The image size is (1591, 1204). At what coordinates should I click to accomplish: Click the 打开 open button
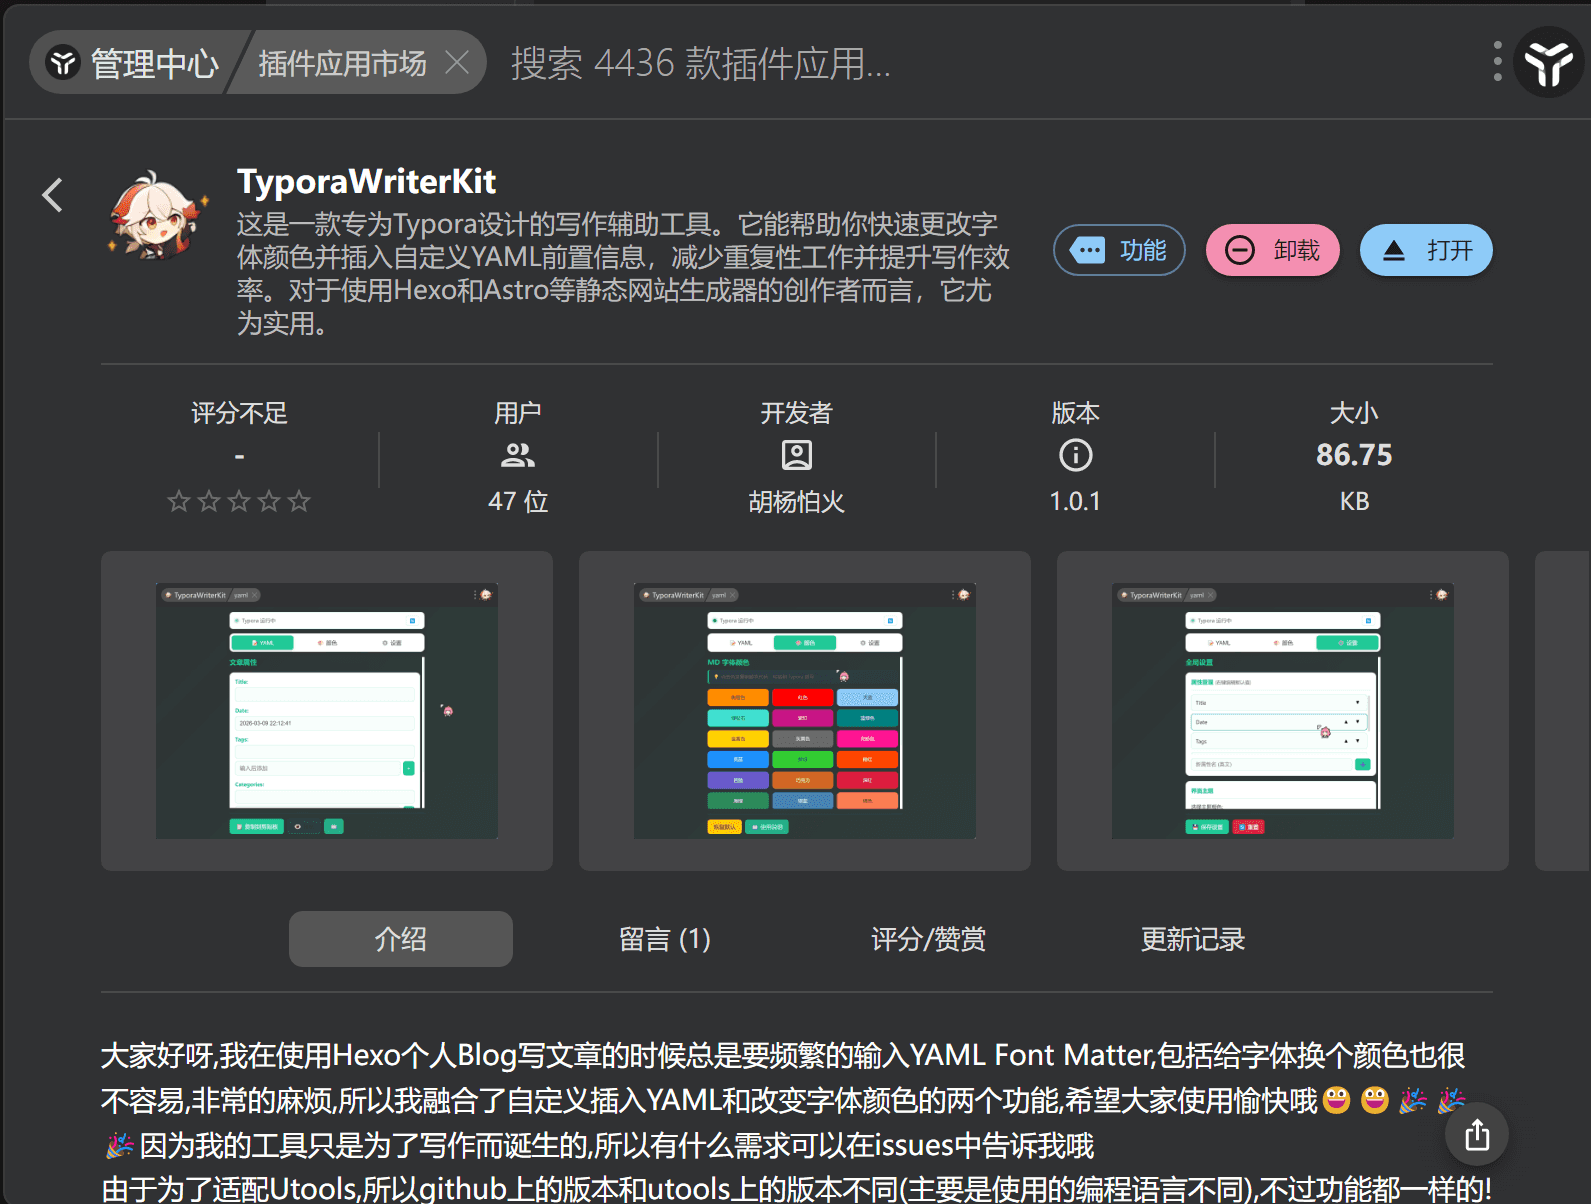point(1426,250)
